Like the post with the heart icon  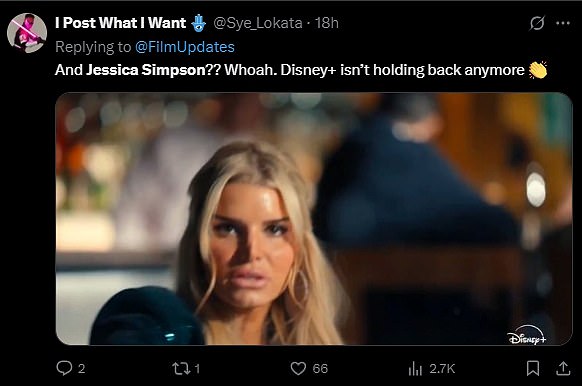pos(298,369)
